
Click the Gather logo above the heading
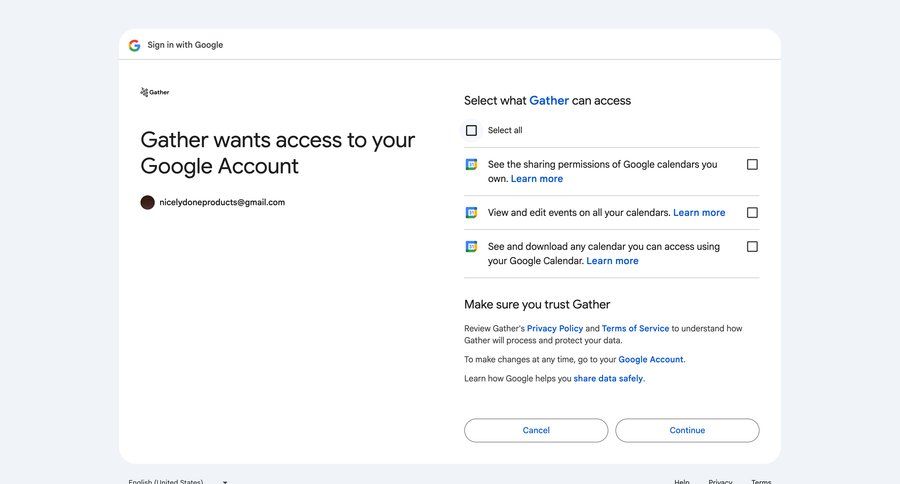(155, 92)
